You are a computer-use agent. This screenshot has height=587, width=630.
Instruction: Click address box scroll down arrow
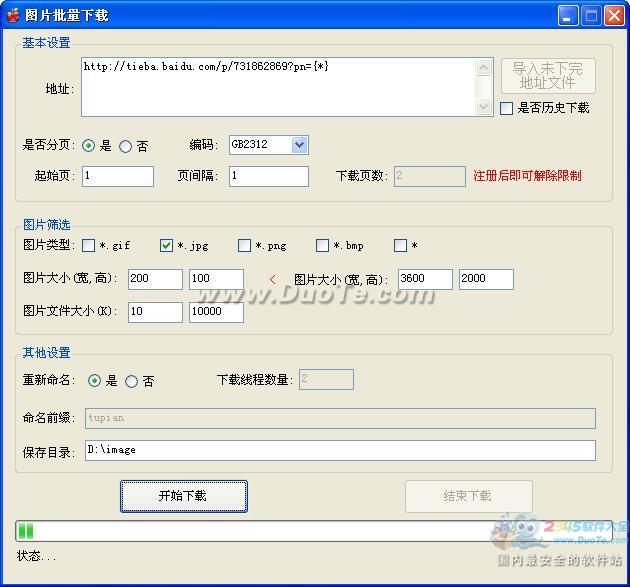click(x=484, y=107)
